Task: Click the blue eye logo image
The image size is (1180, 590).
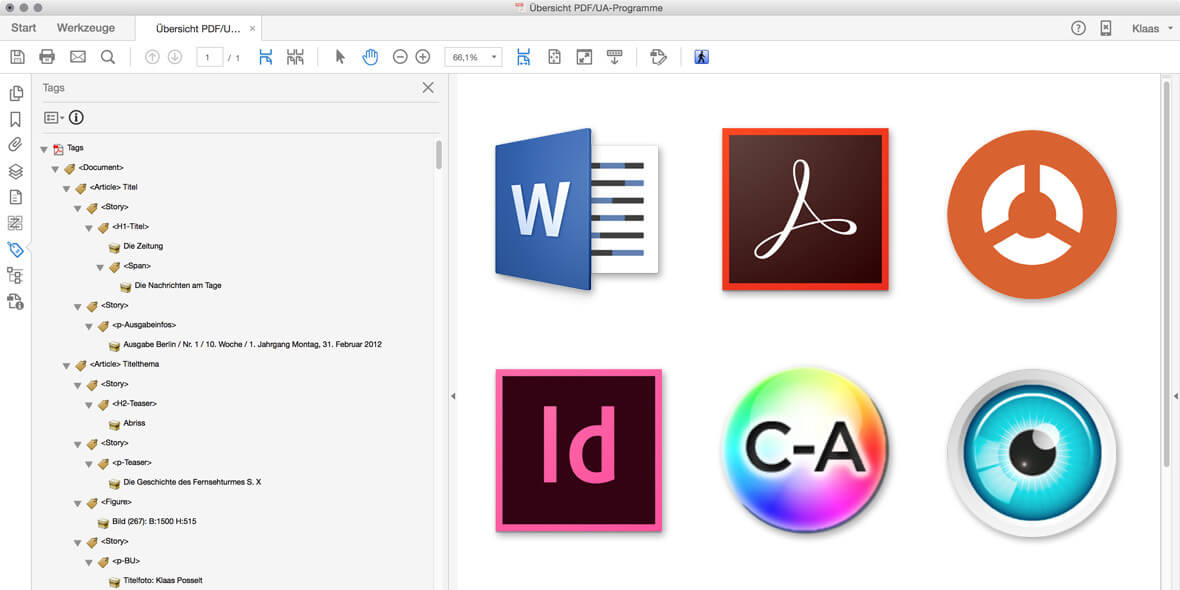Action: (x=1032, y=452)
